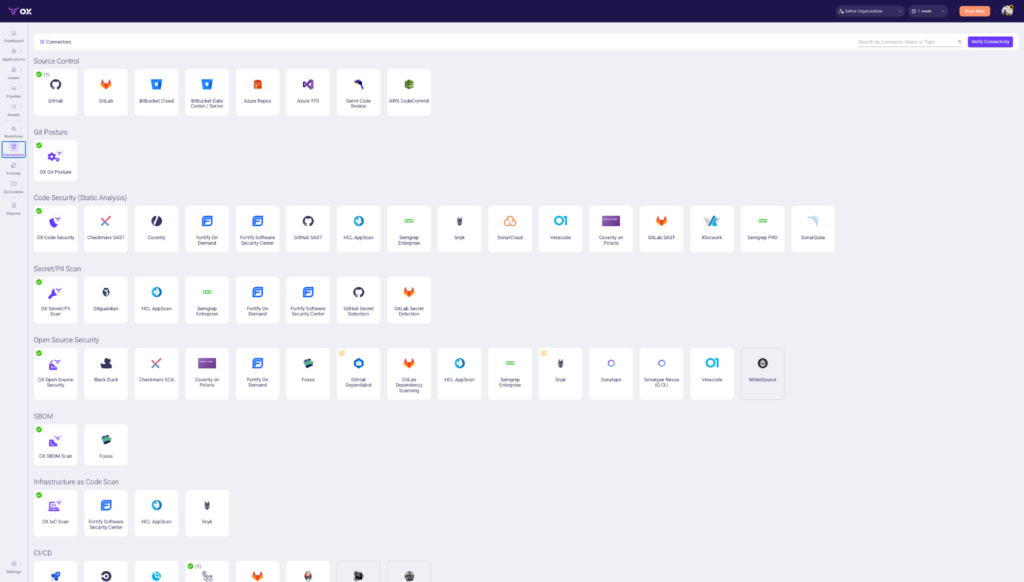1024x582 pixels.
Task: Open Pipeline from the sidebar
Action: click(x=14, y=91)
